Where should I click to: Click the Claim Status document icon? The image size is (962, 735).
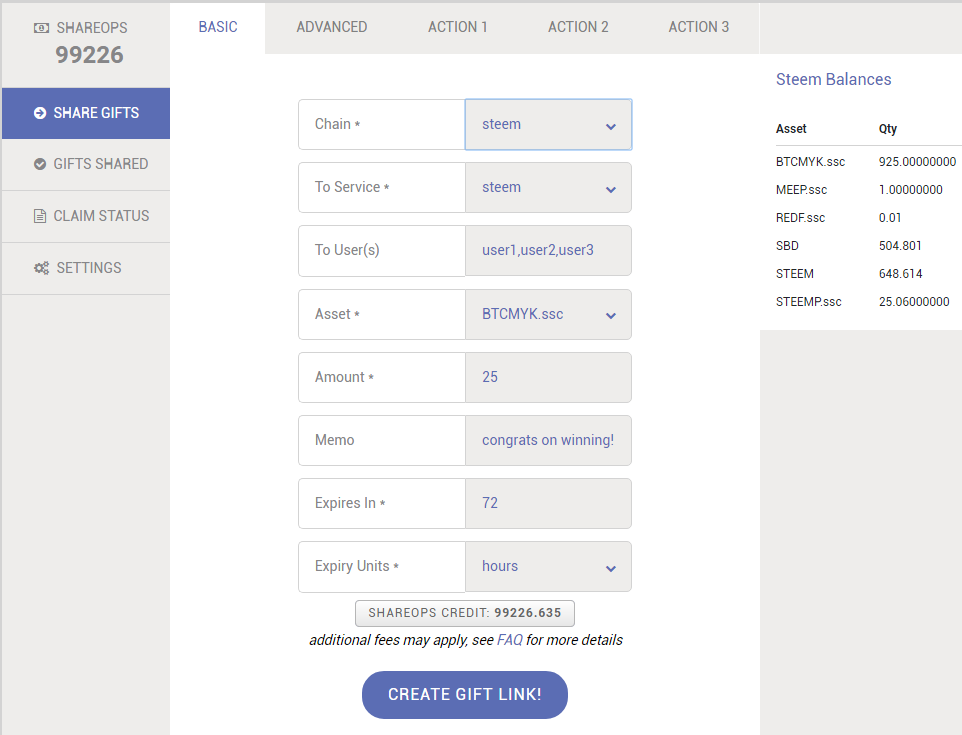click(40, 216)
